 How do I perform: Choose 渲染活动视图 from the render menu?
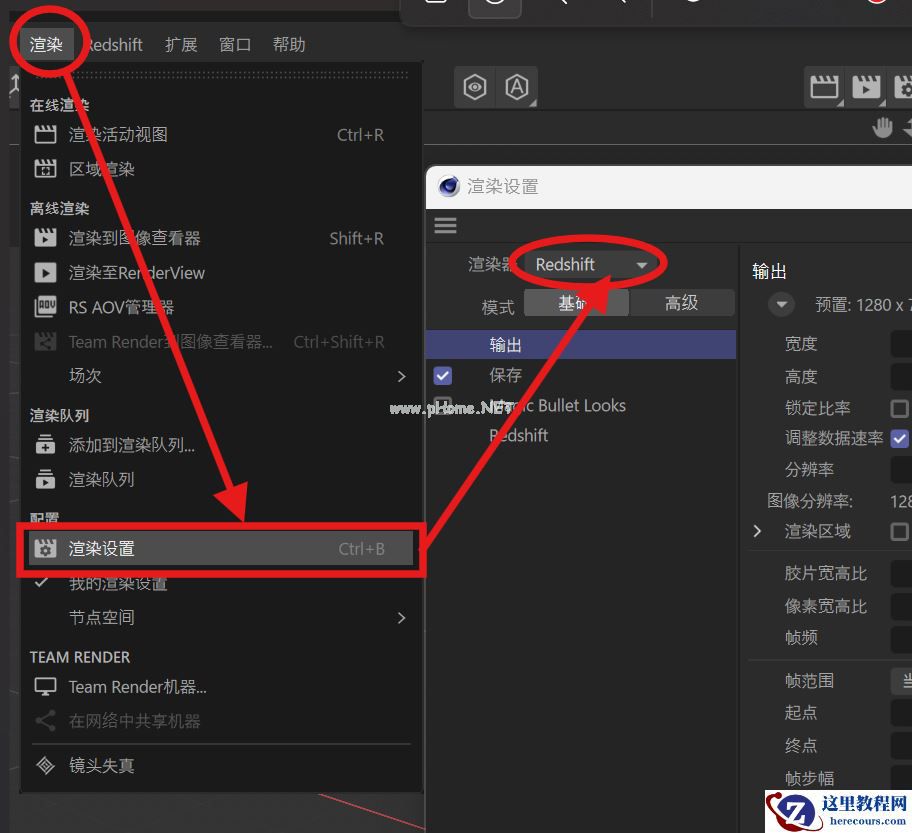(x=221, y=135)
